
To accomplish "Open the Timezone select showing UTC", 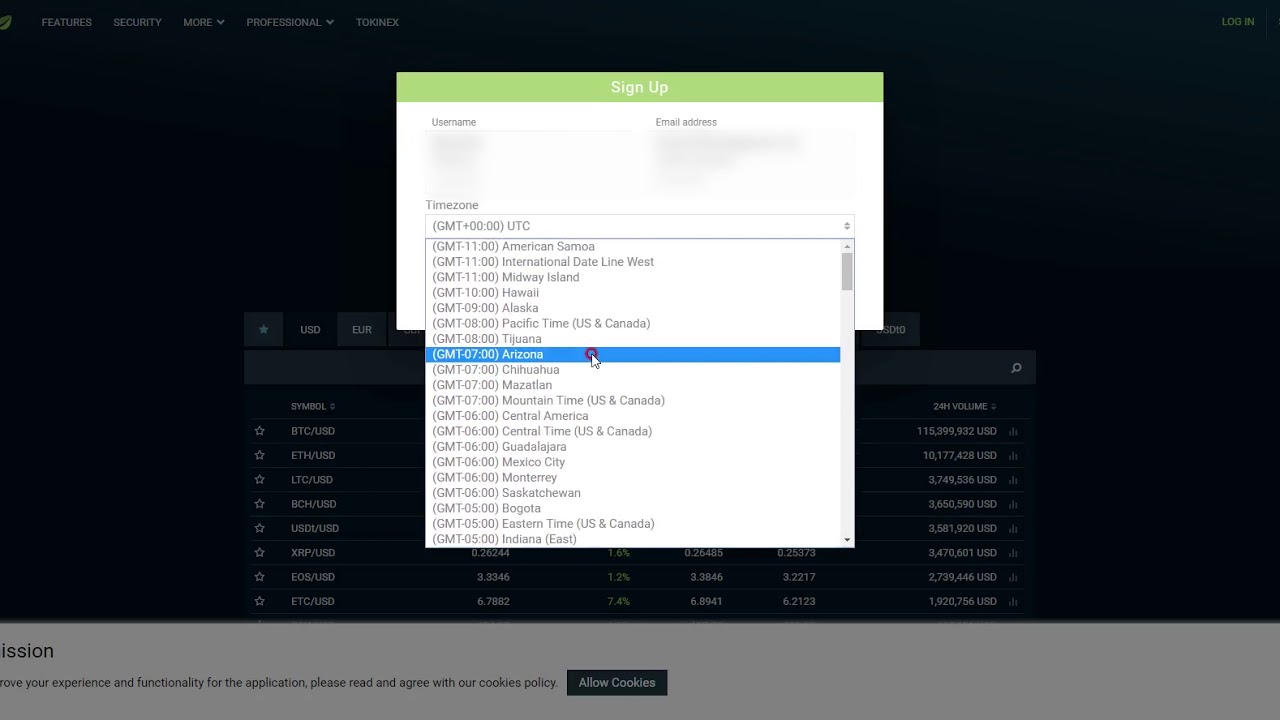I will click(640, 226).
